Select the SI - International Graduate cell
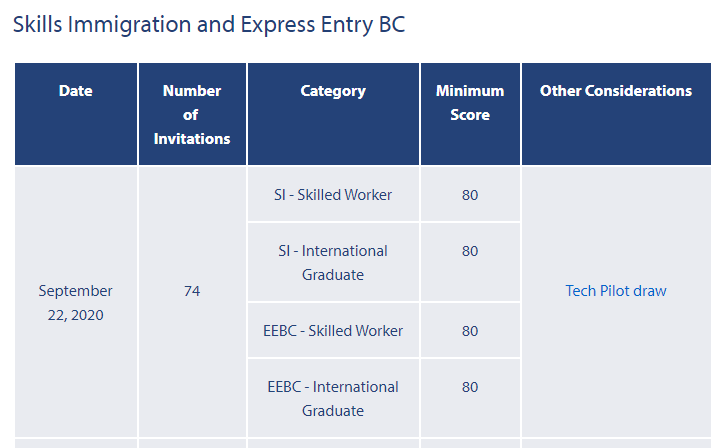Screen dimensions: 726x448 [333, 263]
